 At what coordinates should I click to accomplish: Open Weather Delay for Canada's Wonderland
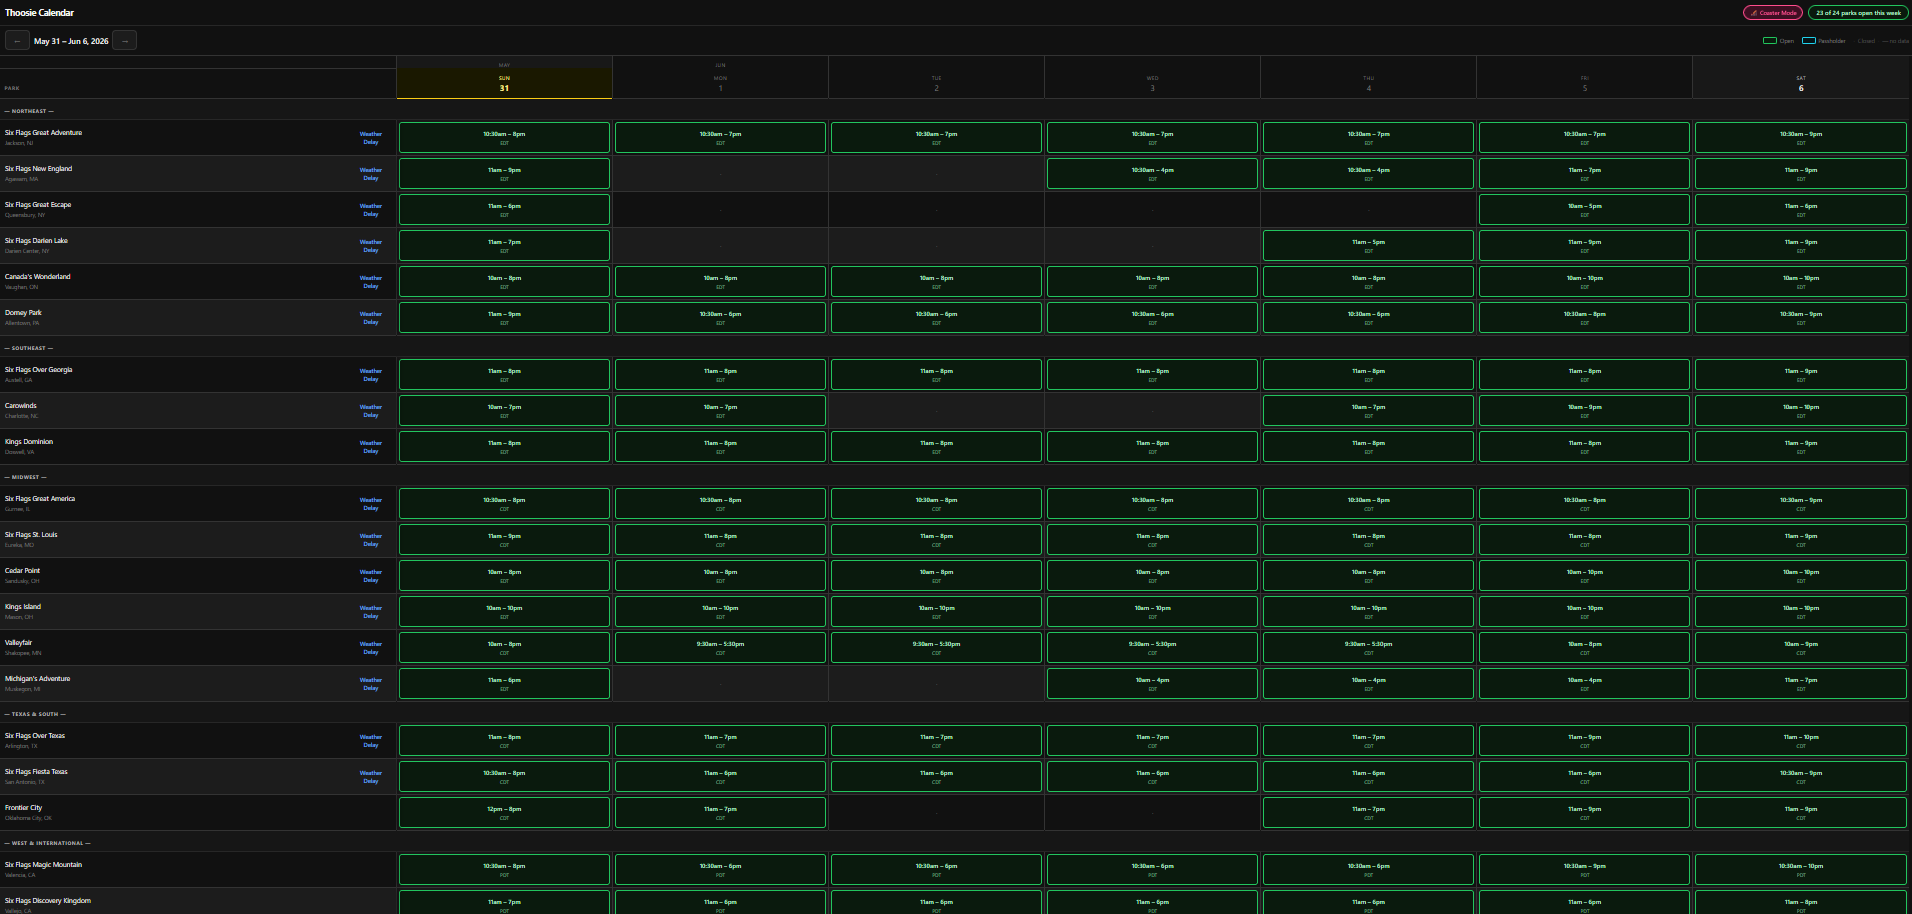(371, 282)
